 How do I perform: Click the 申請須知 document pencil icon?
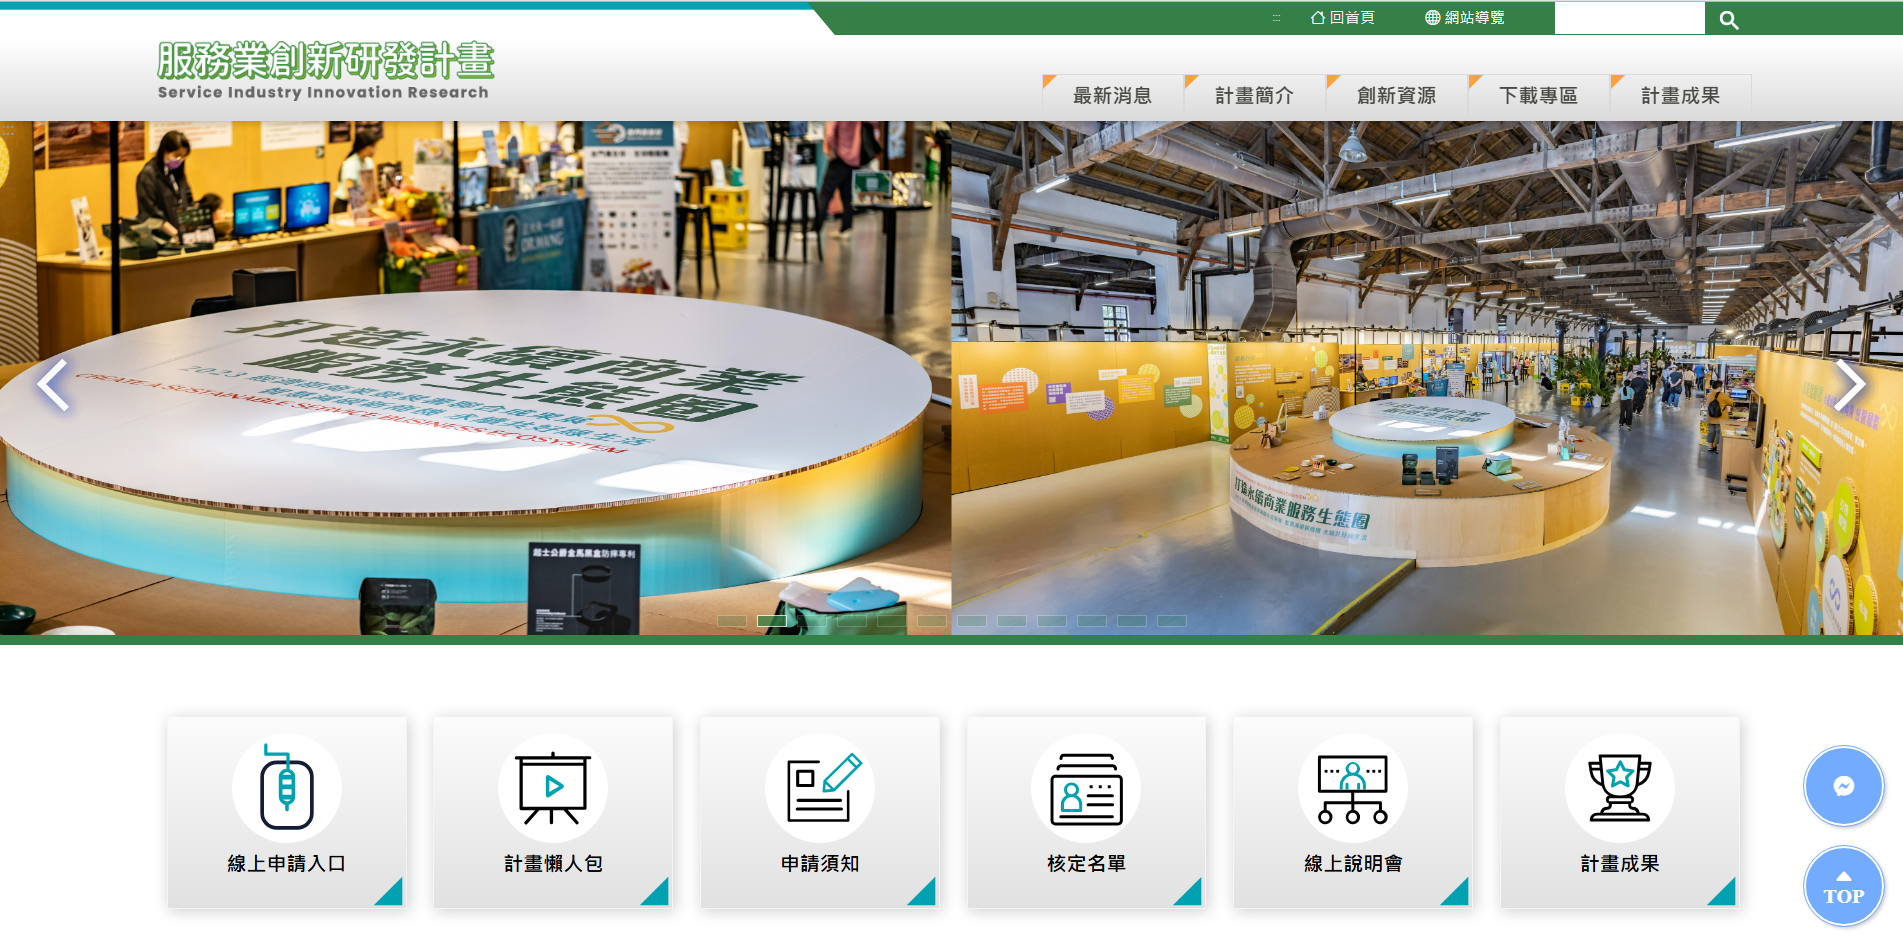[x=820, y=789]
